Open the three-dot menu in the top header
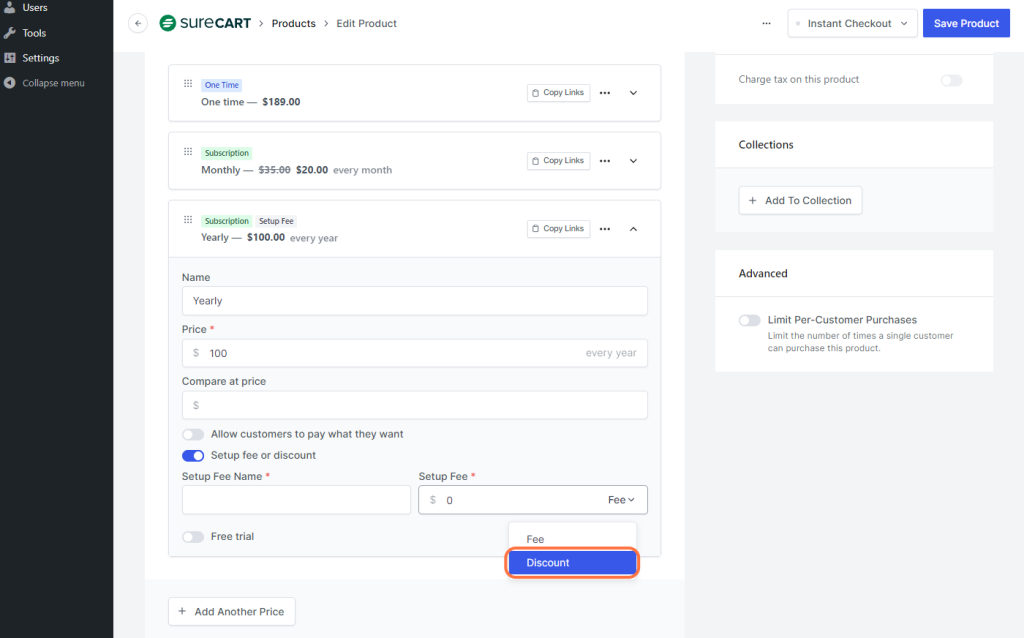This screenshot has height=638, width=1024. coord(766,23)
